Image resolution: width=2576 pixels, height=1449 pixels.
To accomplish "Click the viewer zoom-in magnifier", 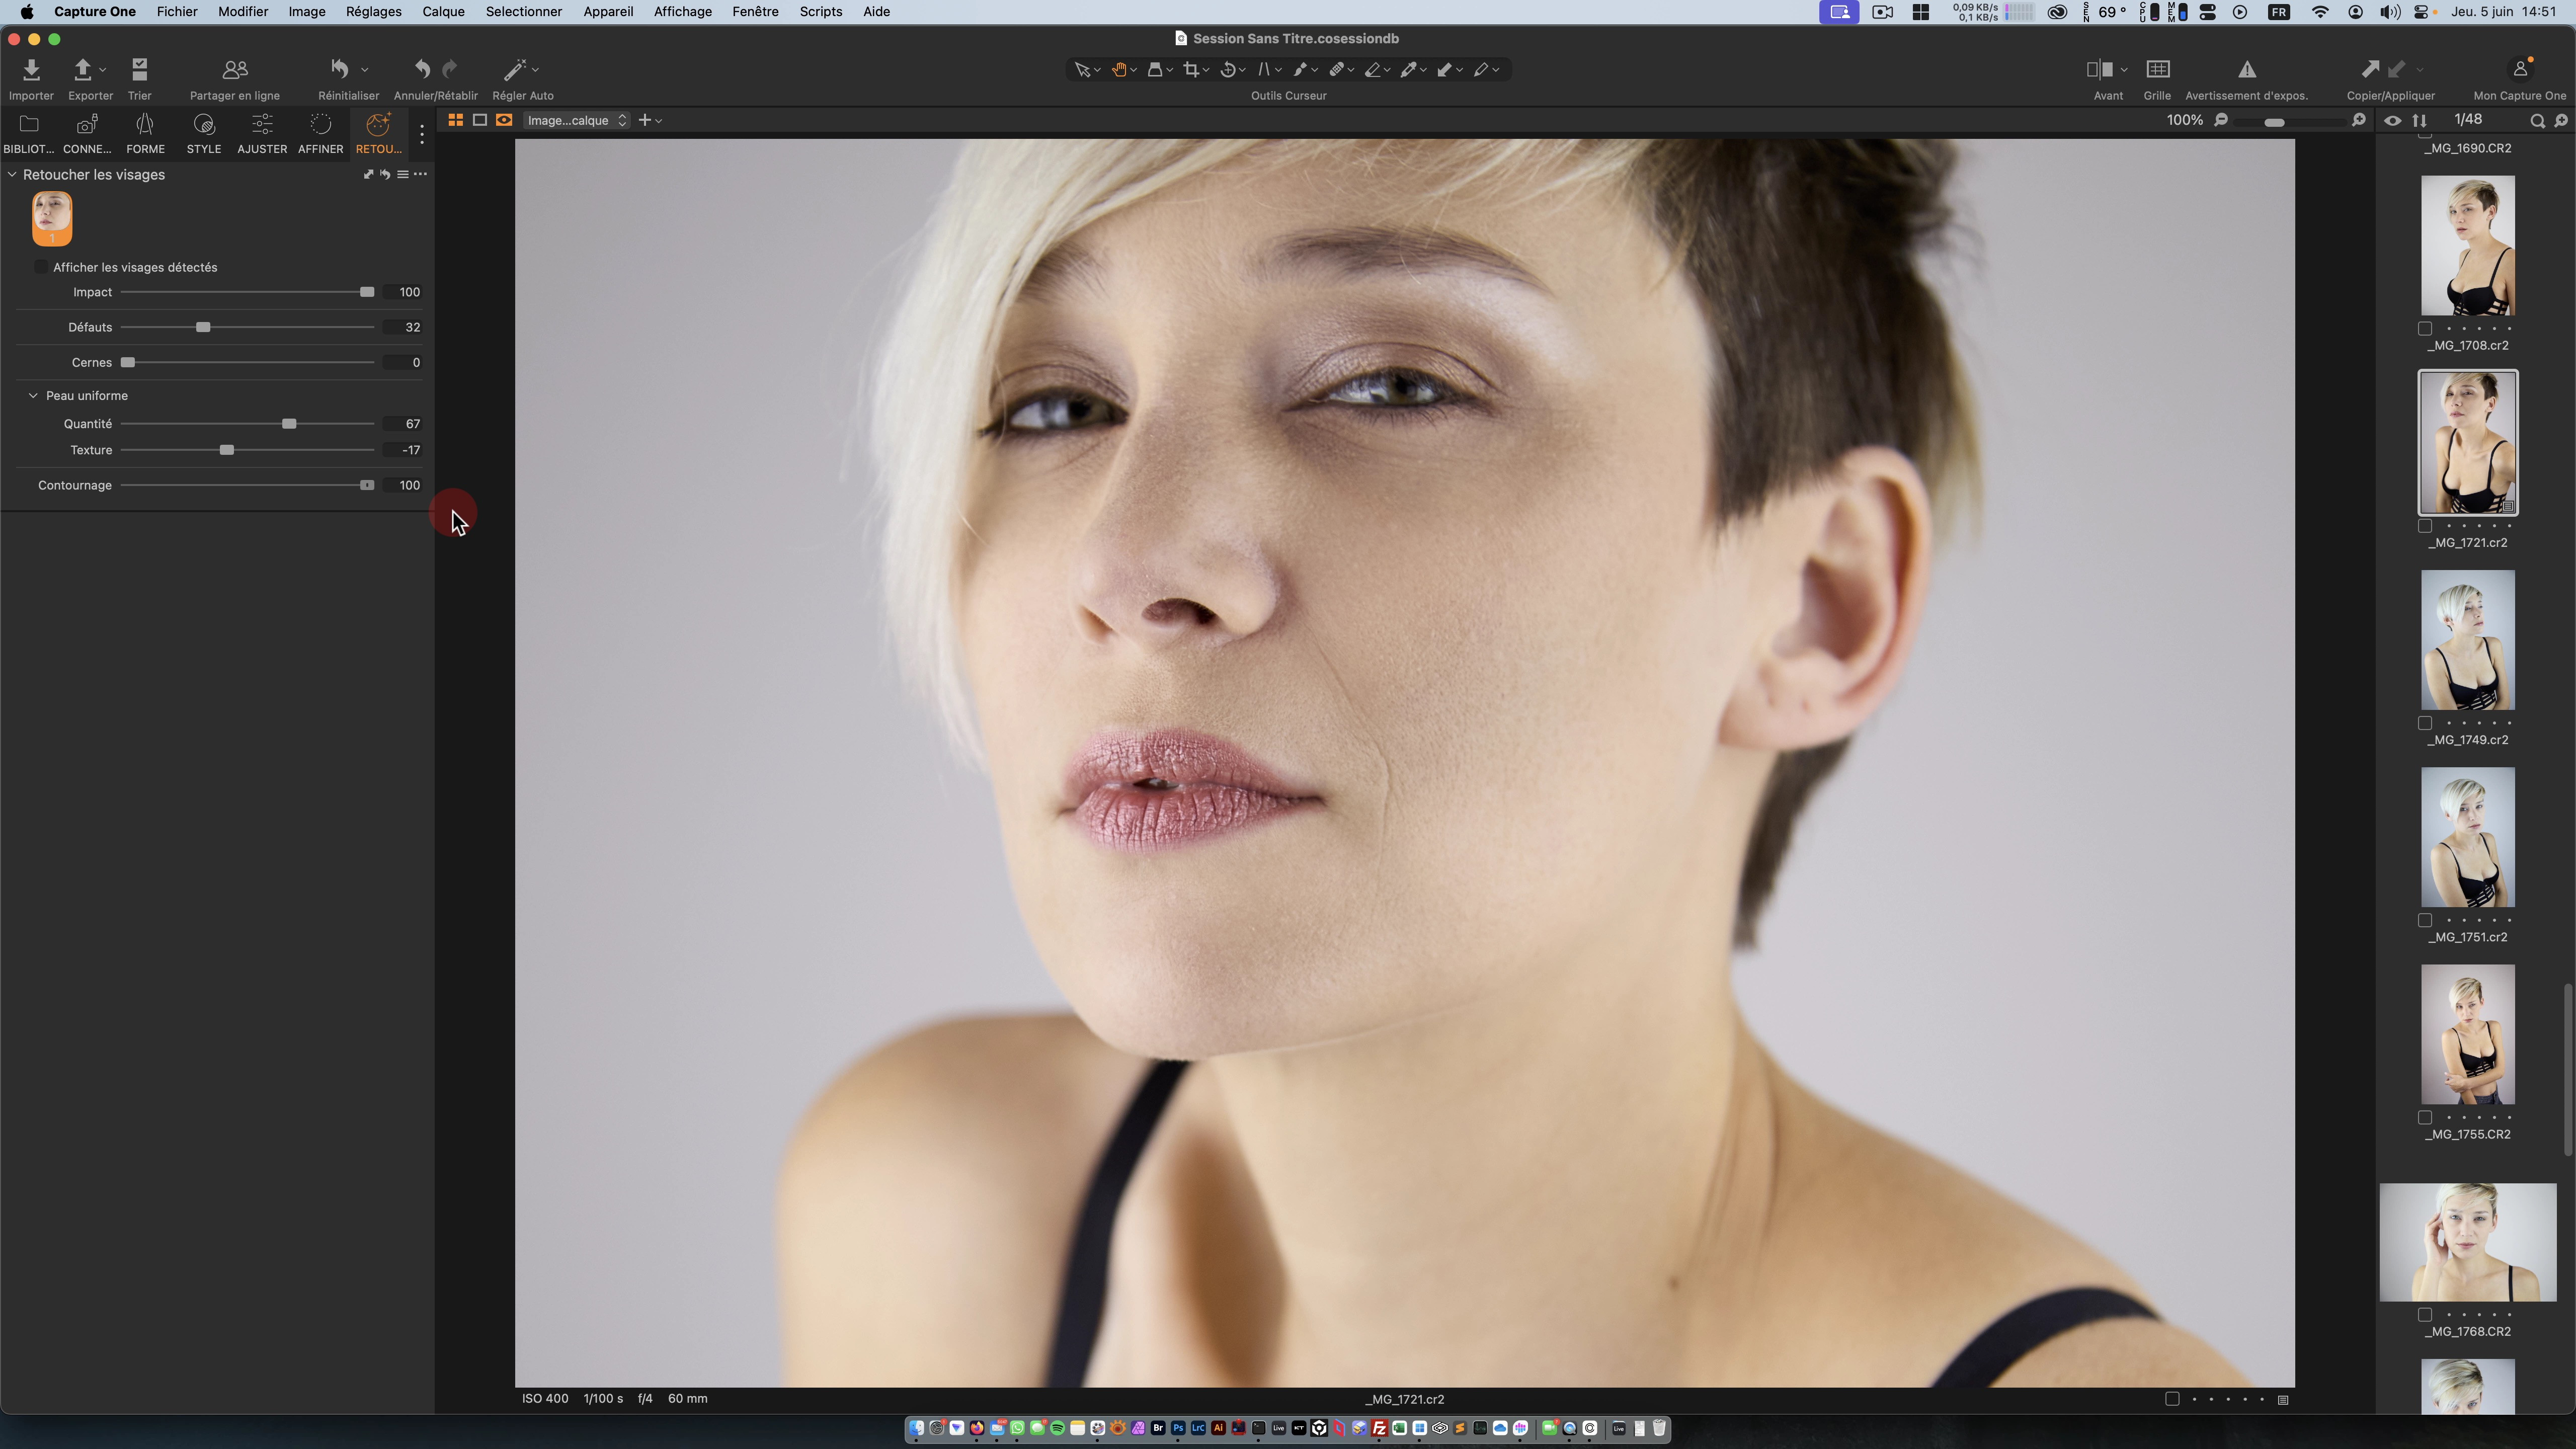I will pyautogui.click(x=2359, y=120).
